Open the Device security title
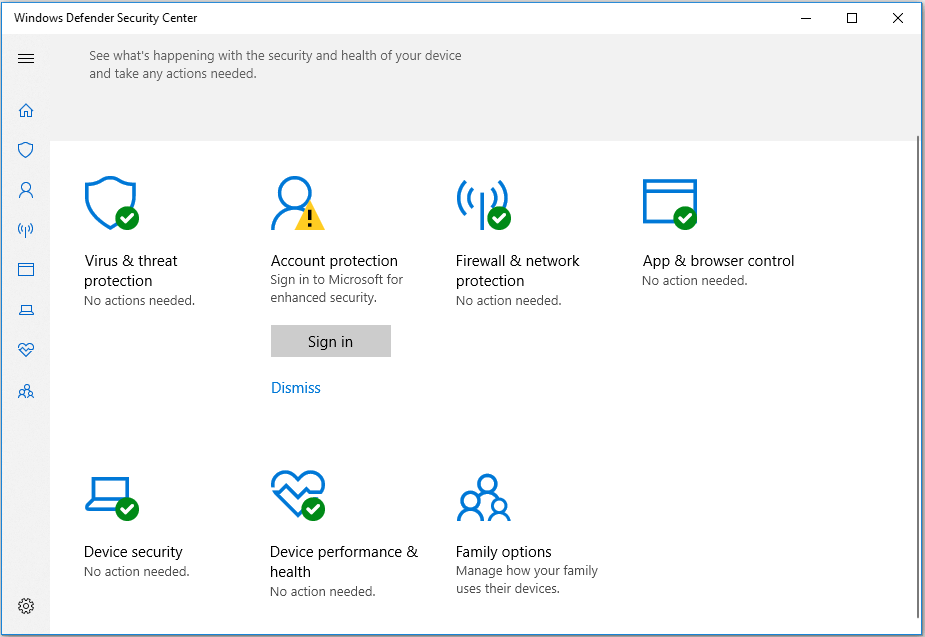This screenshot has width=925, height=637. pos(133,551)
